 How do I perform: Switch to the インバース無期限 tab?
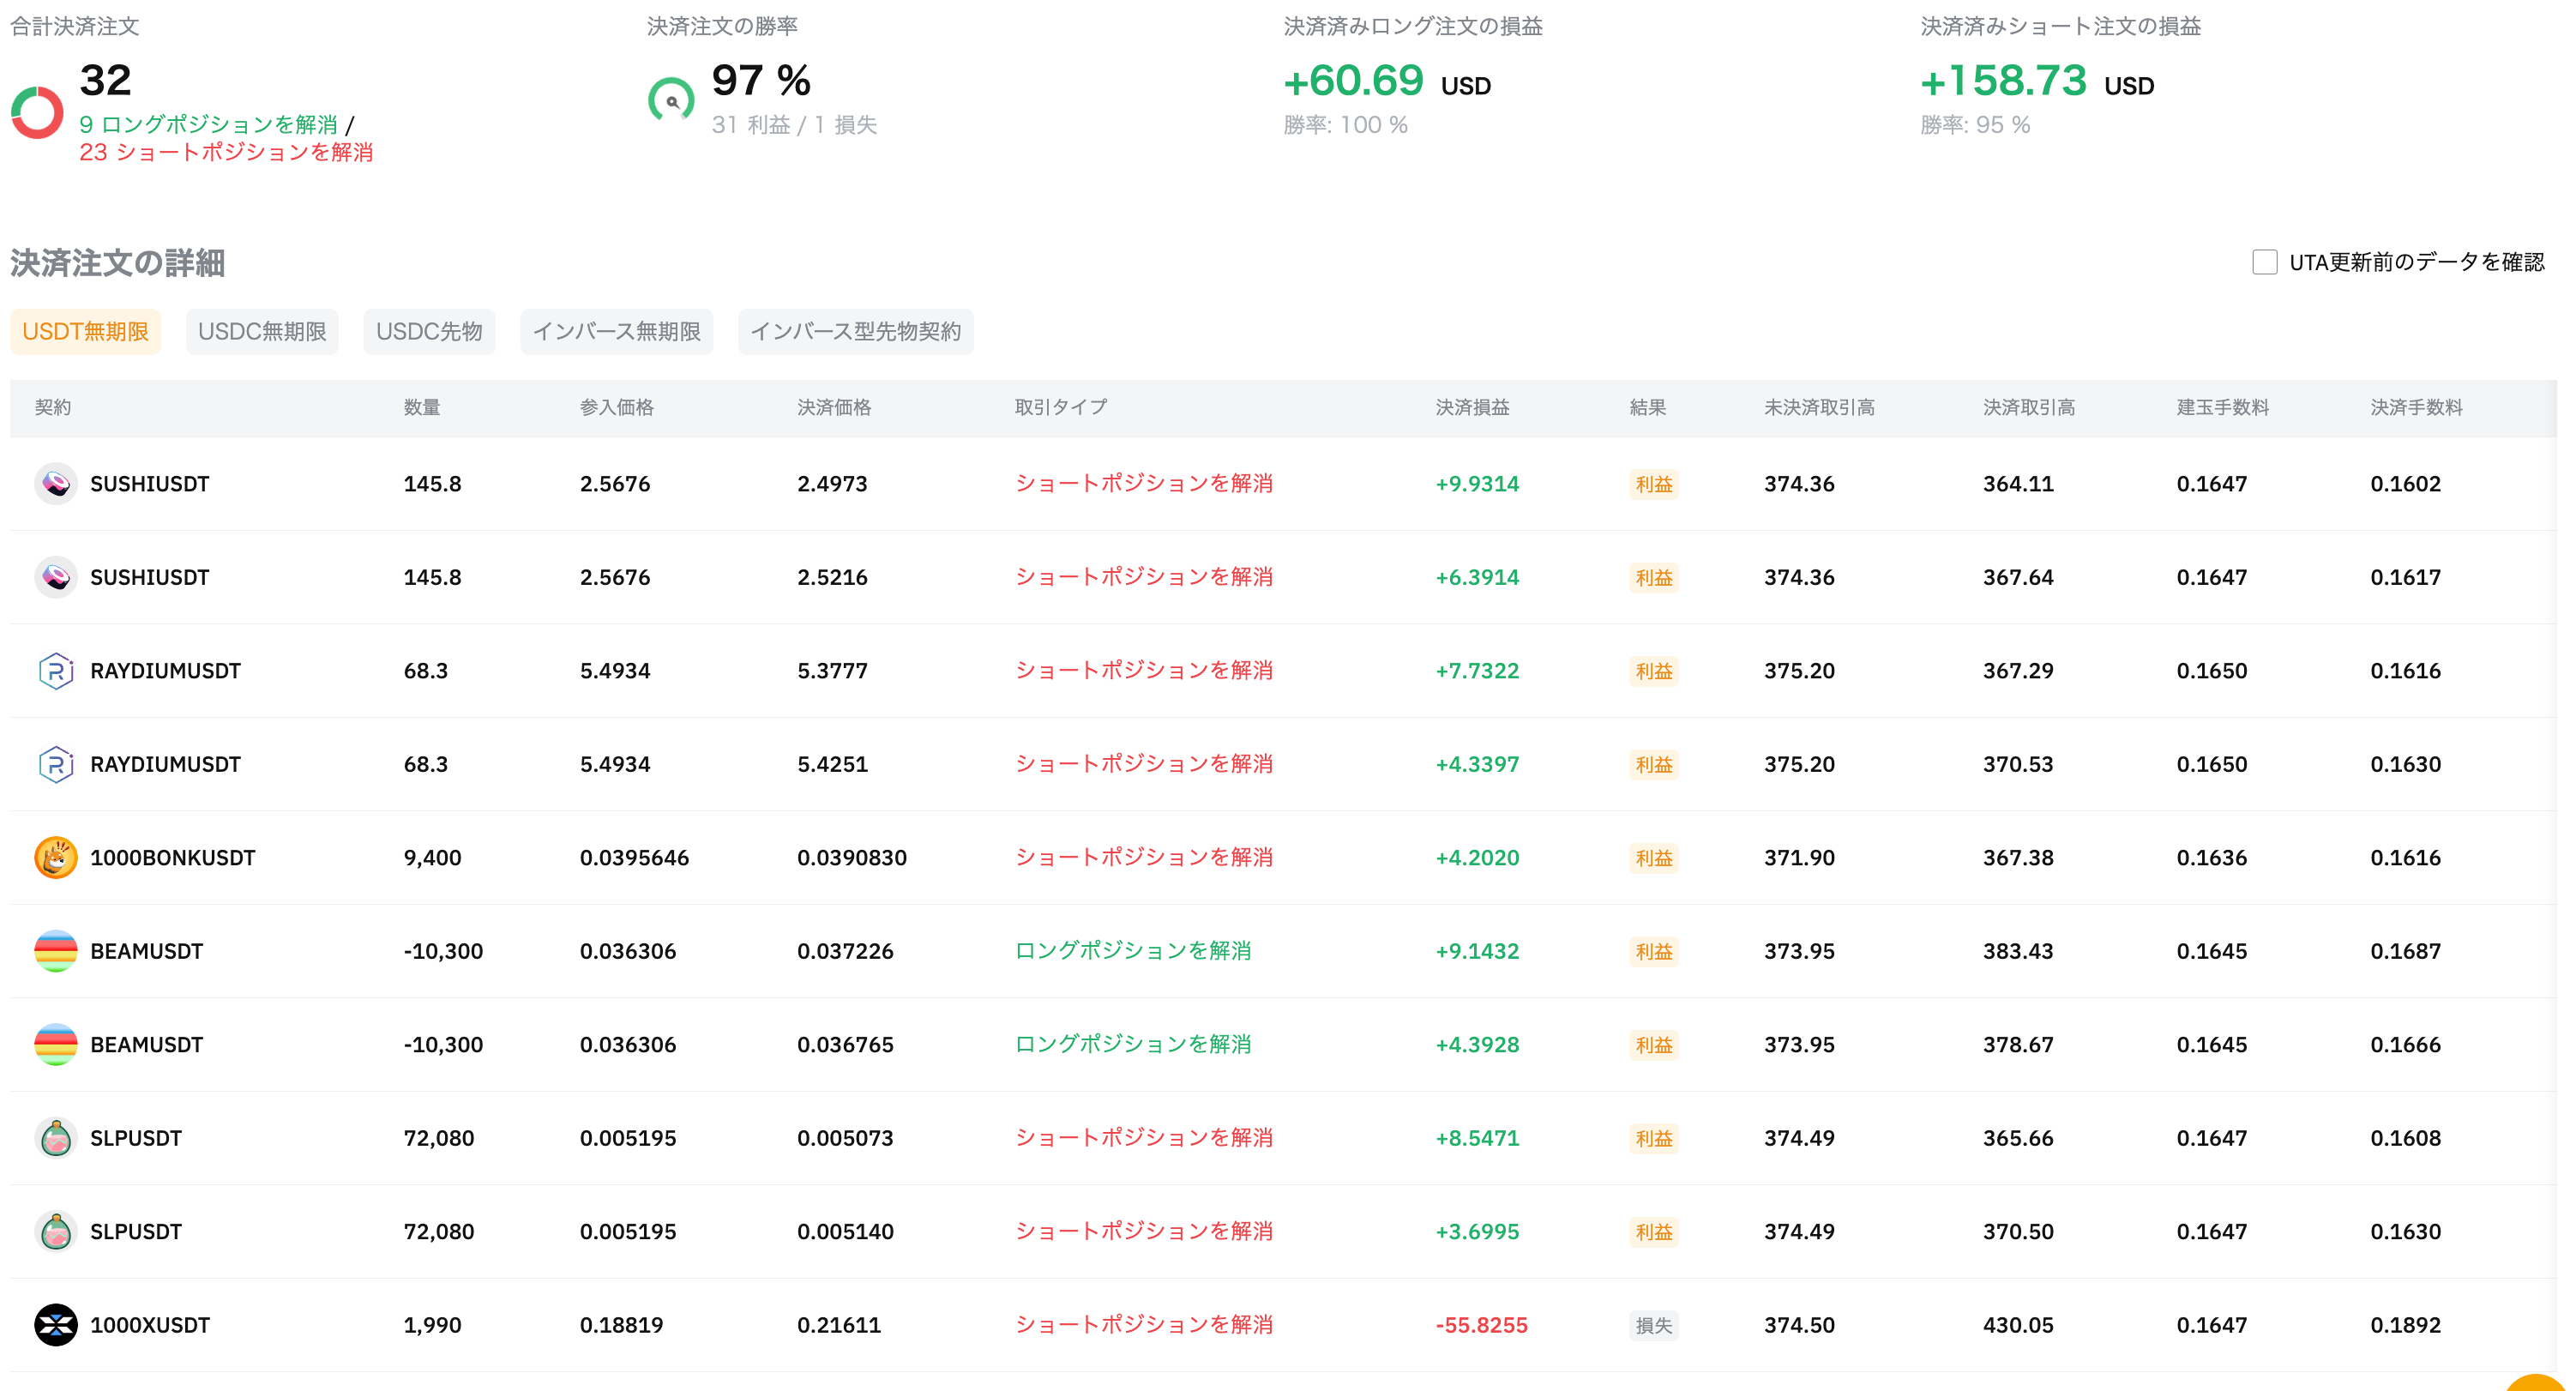[616, 332]
